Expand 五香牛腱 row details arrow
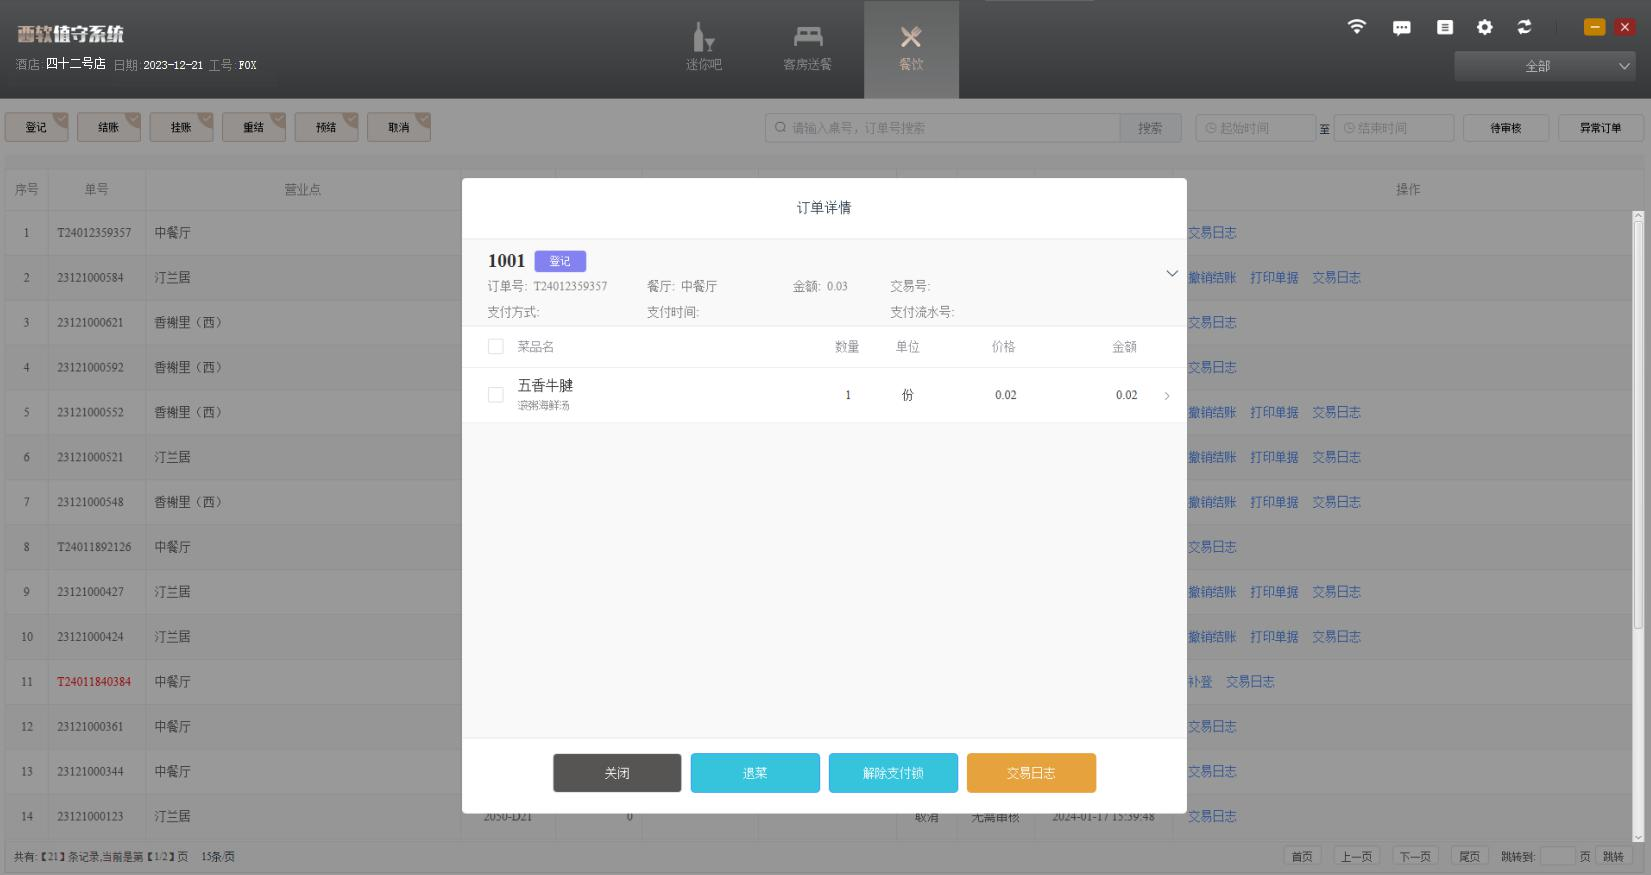The image size is (1651, 875). tap(1166, 396)
